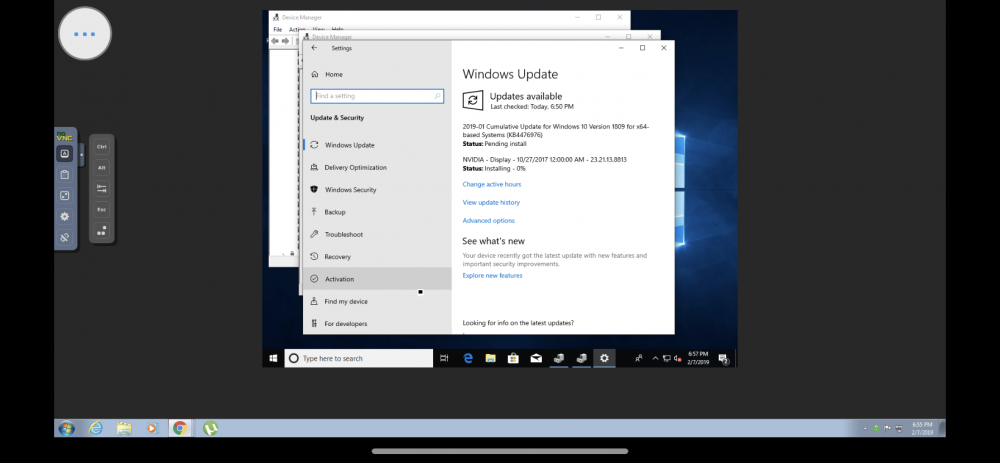Image resolution: width=1000 pixels, height=463 pixels.
Task: Open Windows Explorer on Windows 7 taskbar
Action: pyautogui.click(x=124, y=428)
